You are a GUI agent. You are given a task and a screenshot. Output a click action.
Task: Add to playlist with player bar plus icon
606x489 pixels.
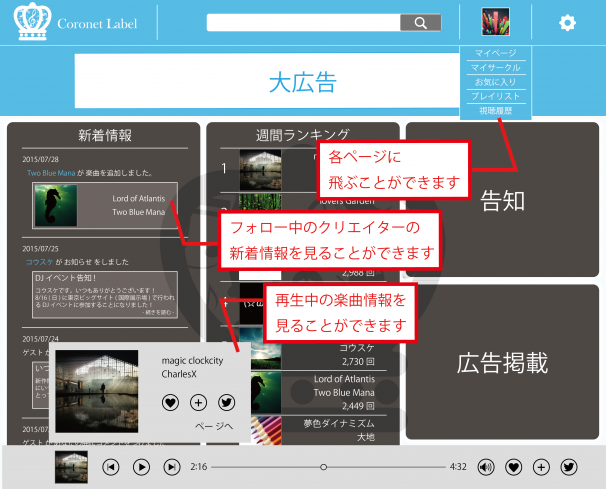541,467
